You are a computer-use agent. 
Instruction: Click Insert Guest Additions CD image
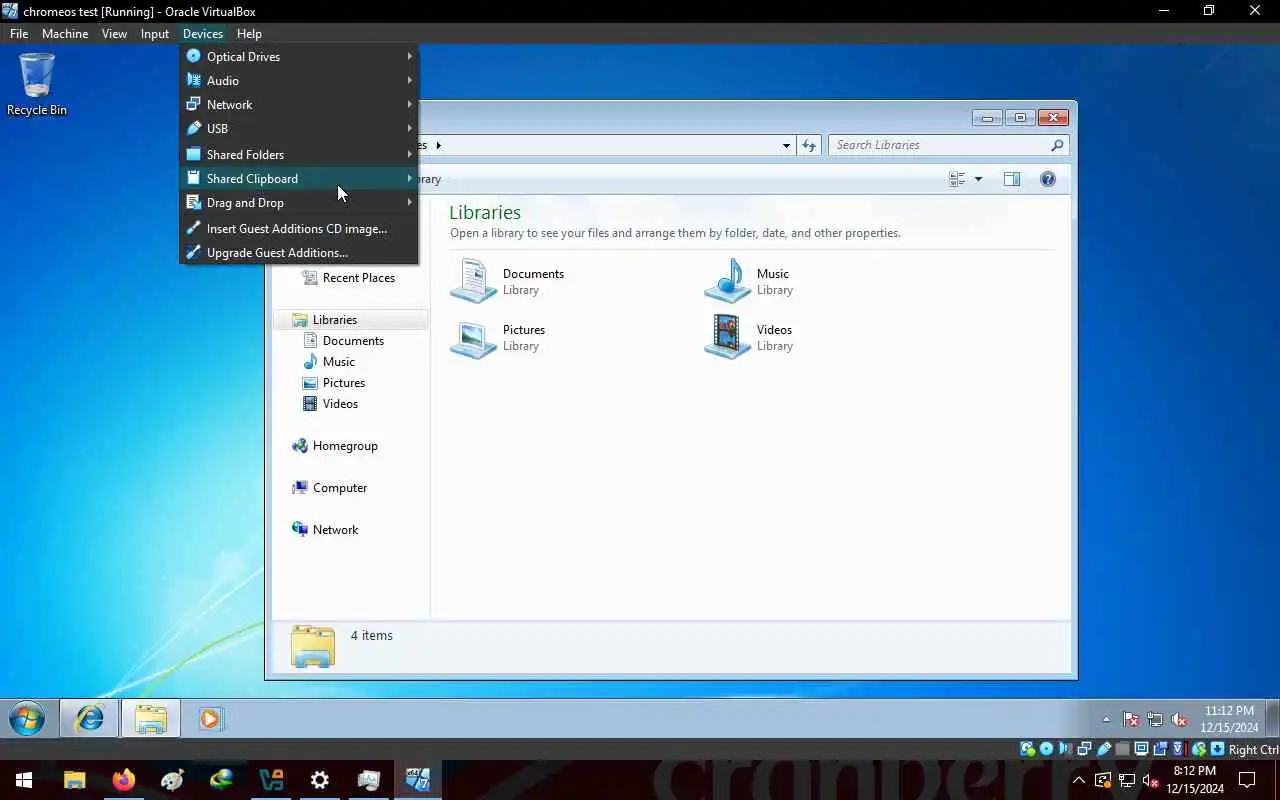[x=299, y=229]
